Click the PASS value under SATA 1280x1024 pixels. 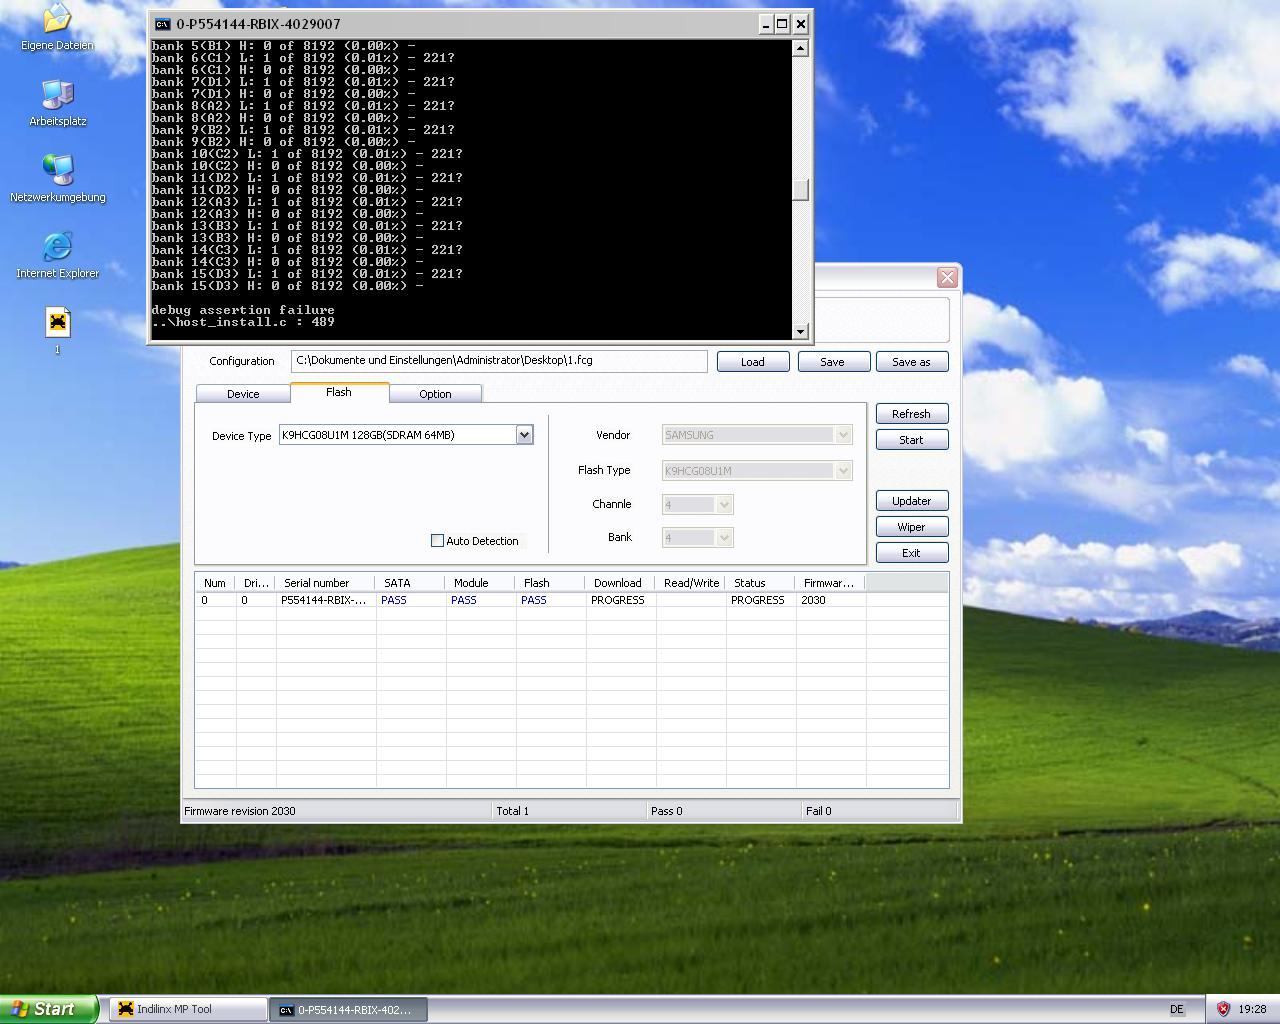(394, 600)
